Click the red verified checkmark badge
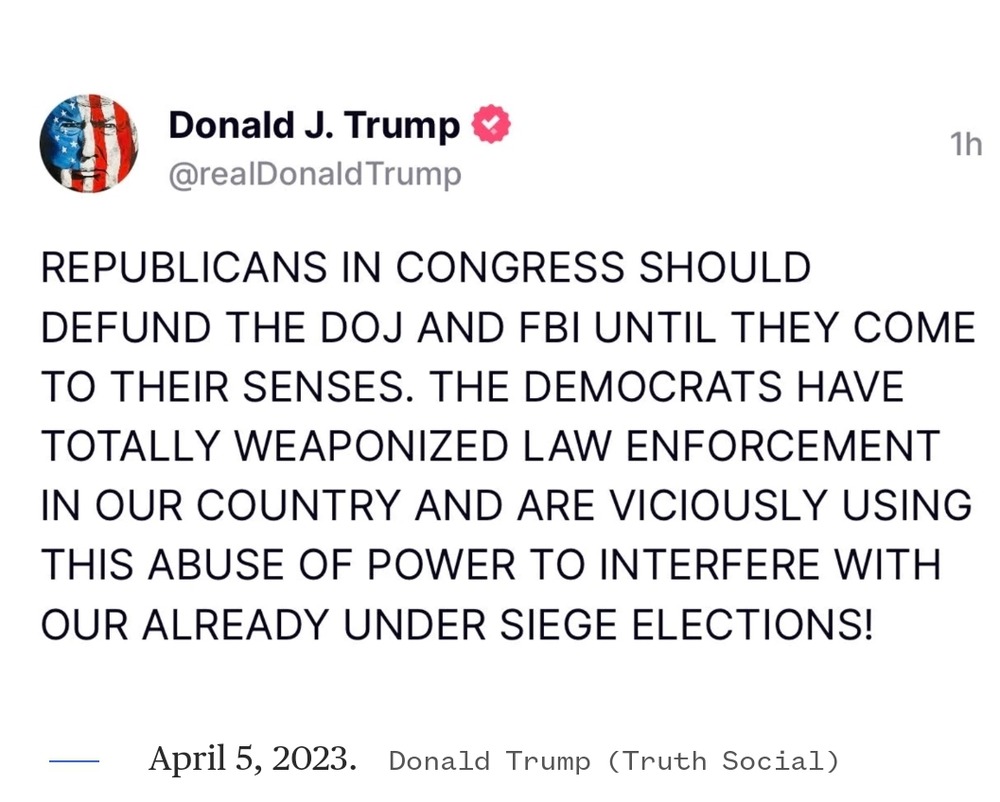This screenshot has height=802, width=1000. coord(491,125)
